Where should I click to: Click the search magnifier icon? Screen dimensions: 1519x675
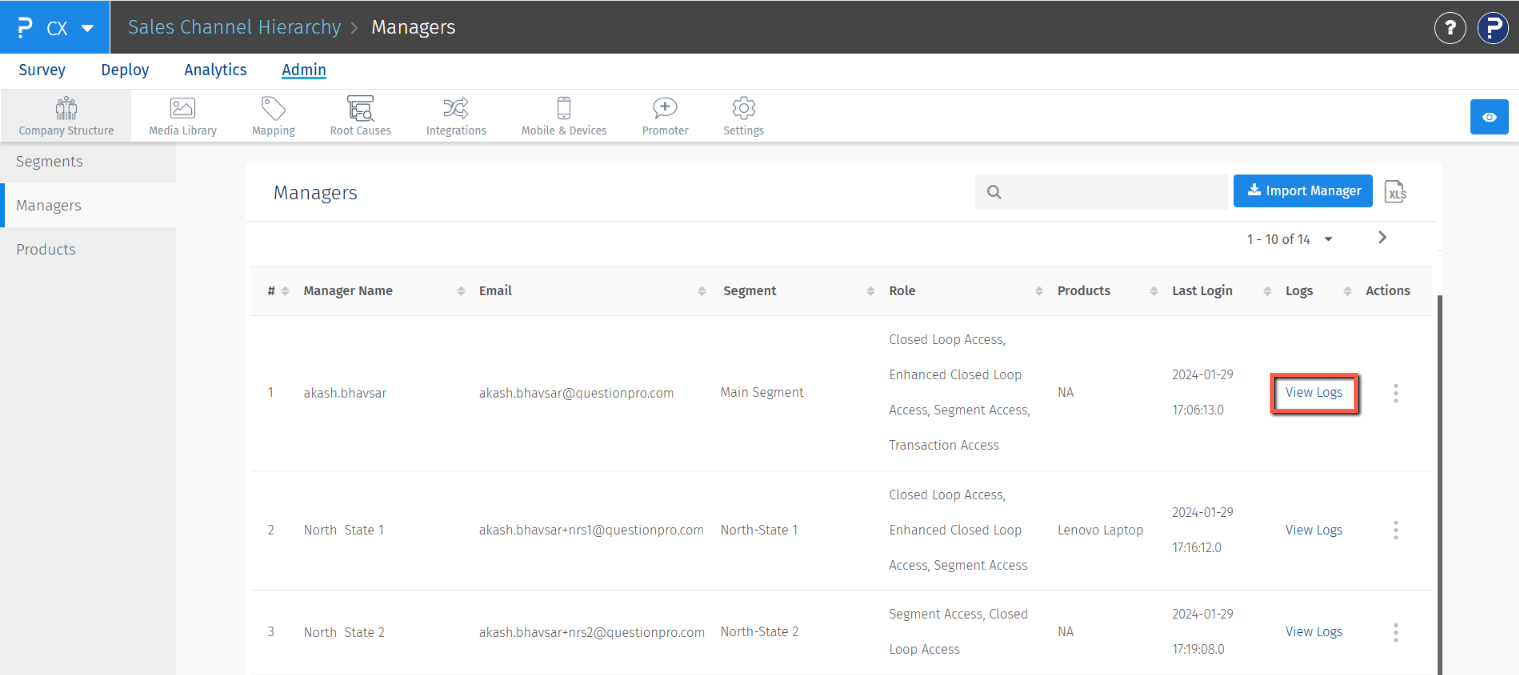(x=994, y=192)
